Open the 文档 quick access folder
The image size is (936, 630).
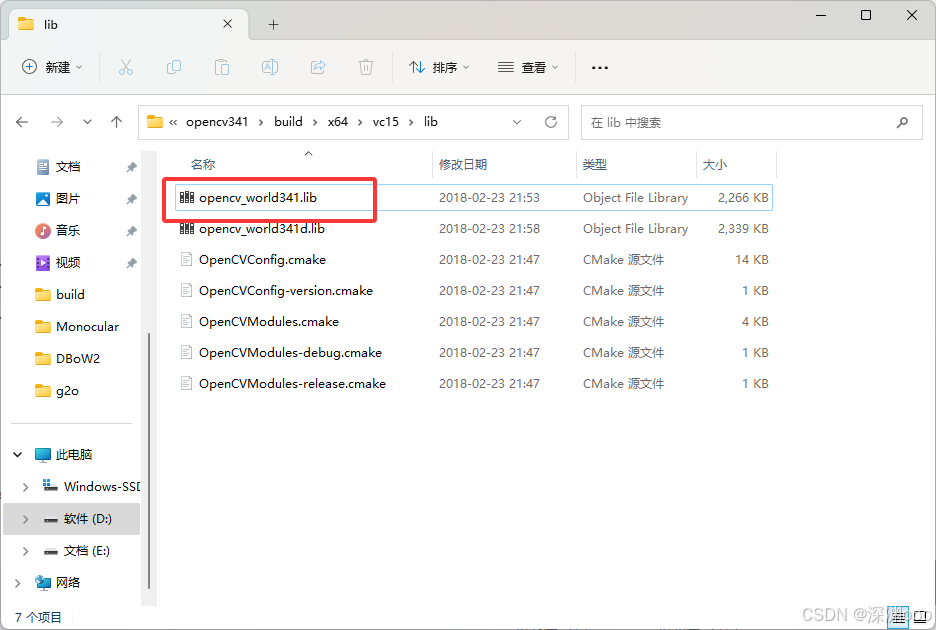(x=58, y=167)
